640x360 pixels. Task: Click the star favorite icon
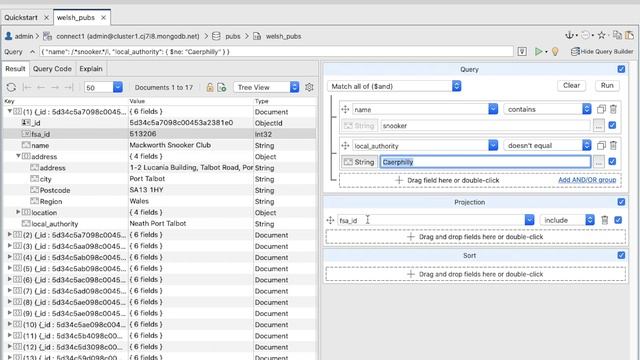(x=601, y=36)
